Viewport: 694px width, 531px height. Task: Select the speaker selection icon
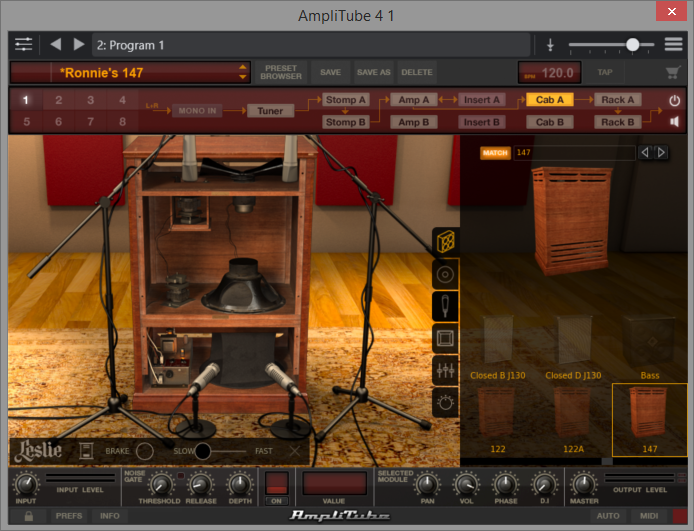coord(445,274)
